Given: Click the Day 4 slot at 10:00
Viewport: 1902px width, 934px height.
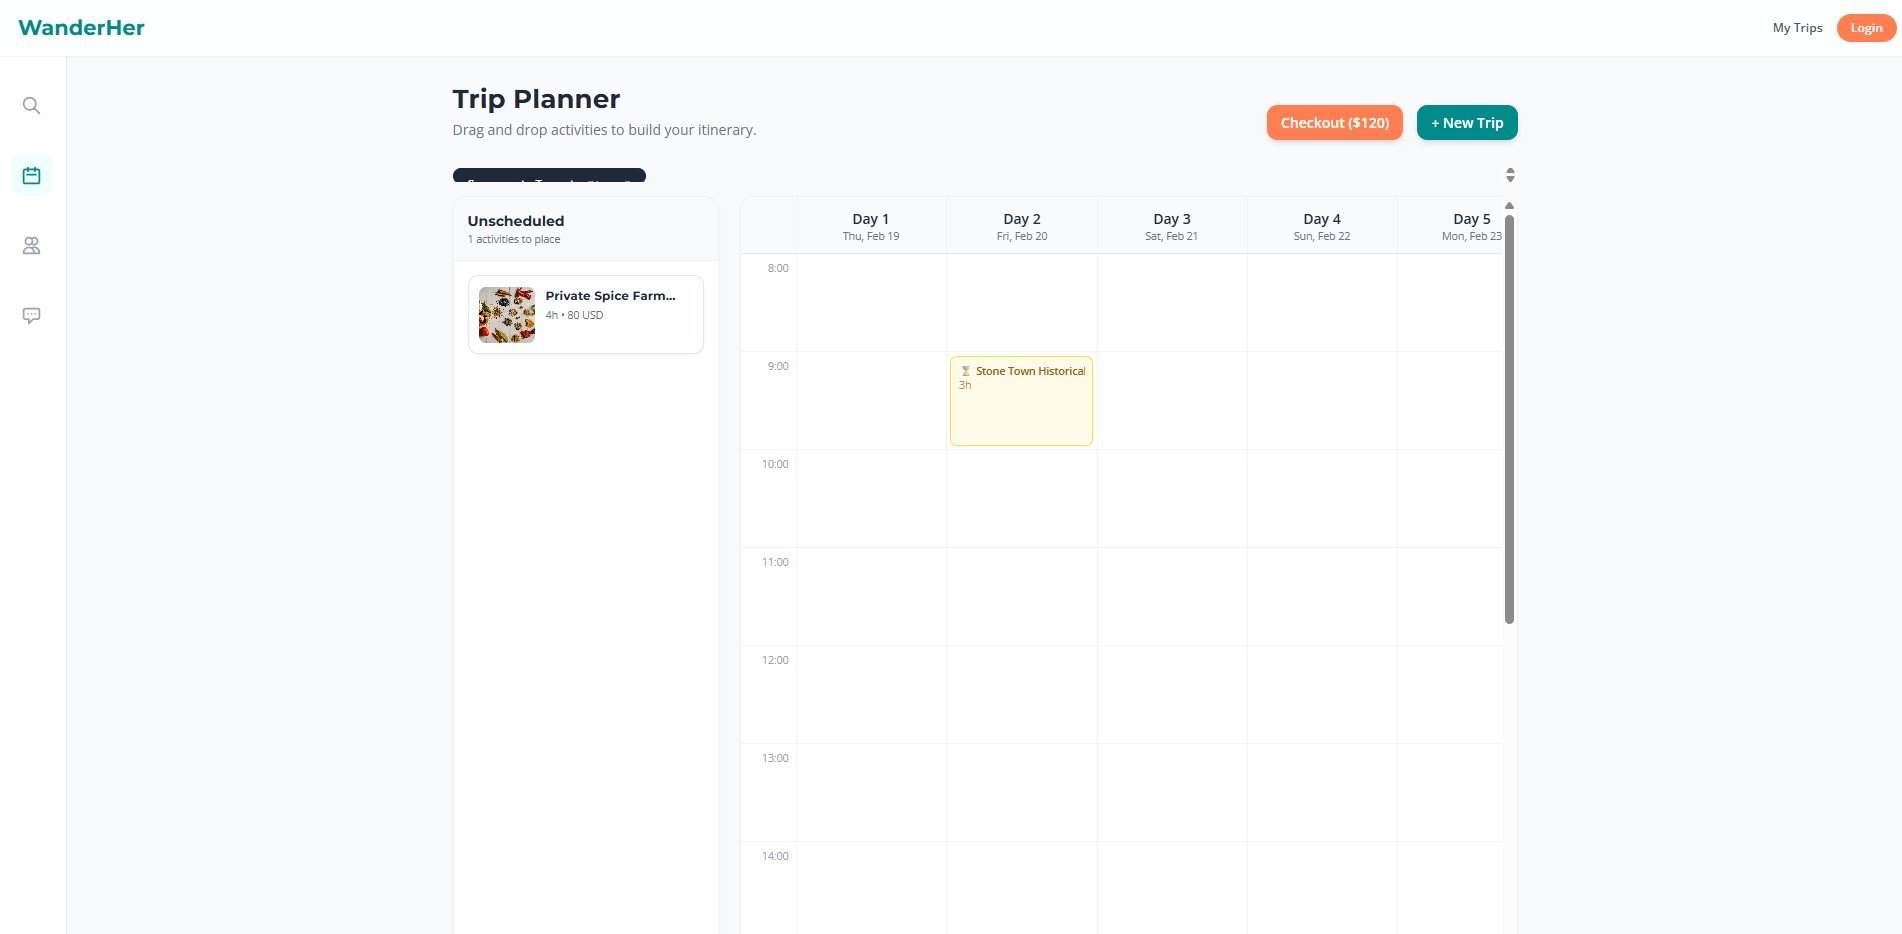Looking at the screenshot, I should [1321, 498].
